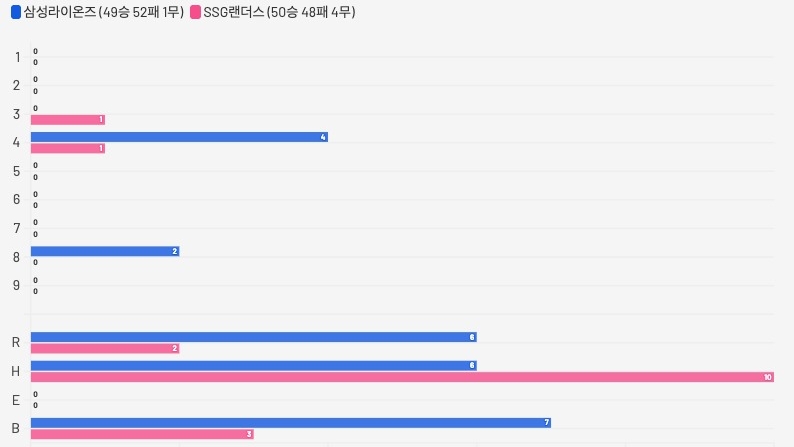
Task: Select the pink H row bar showing 10
Action: coord(402,377)
